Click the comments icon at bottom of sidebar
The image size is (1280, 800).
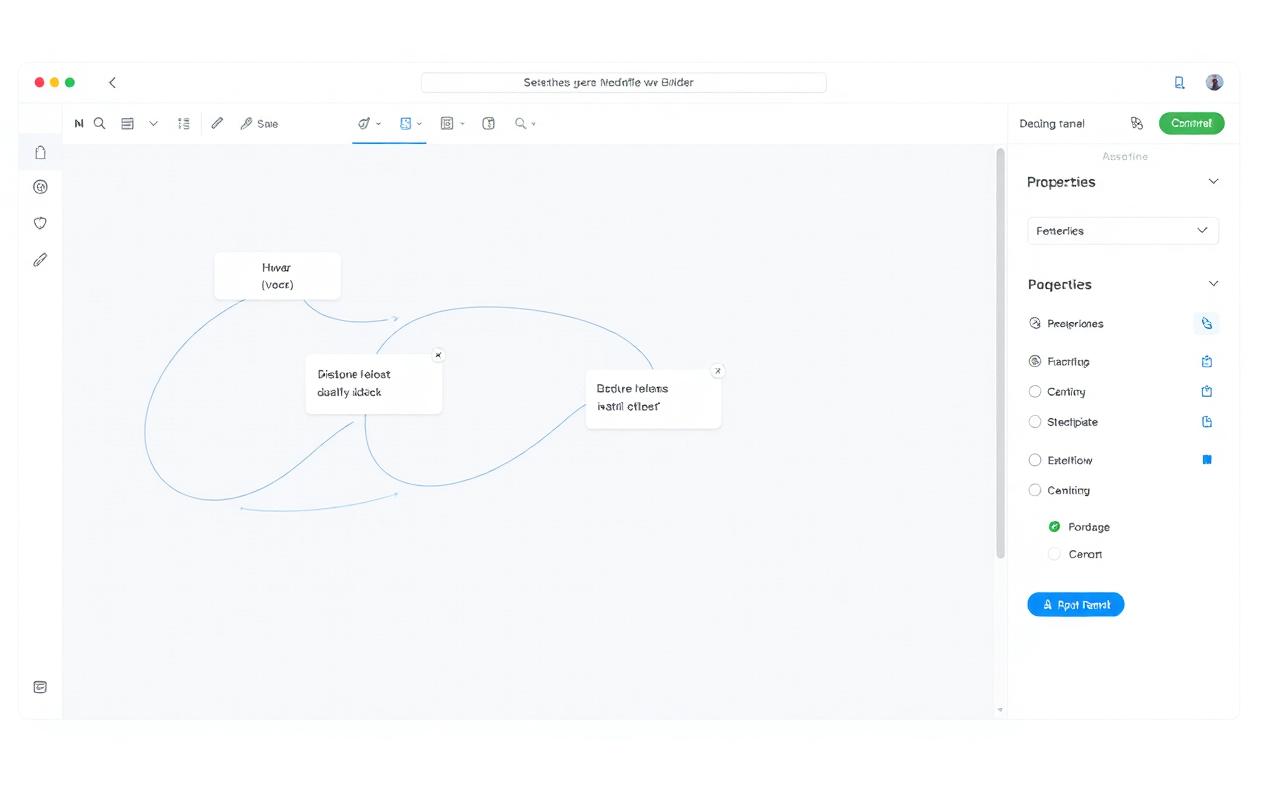tap(40, 687)
